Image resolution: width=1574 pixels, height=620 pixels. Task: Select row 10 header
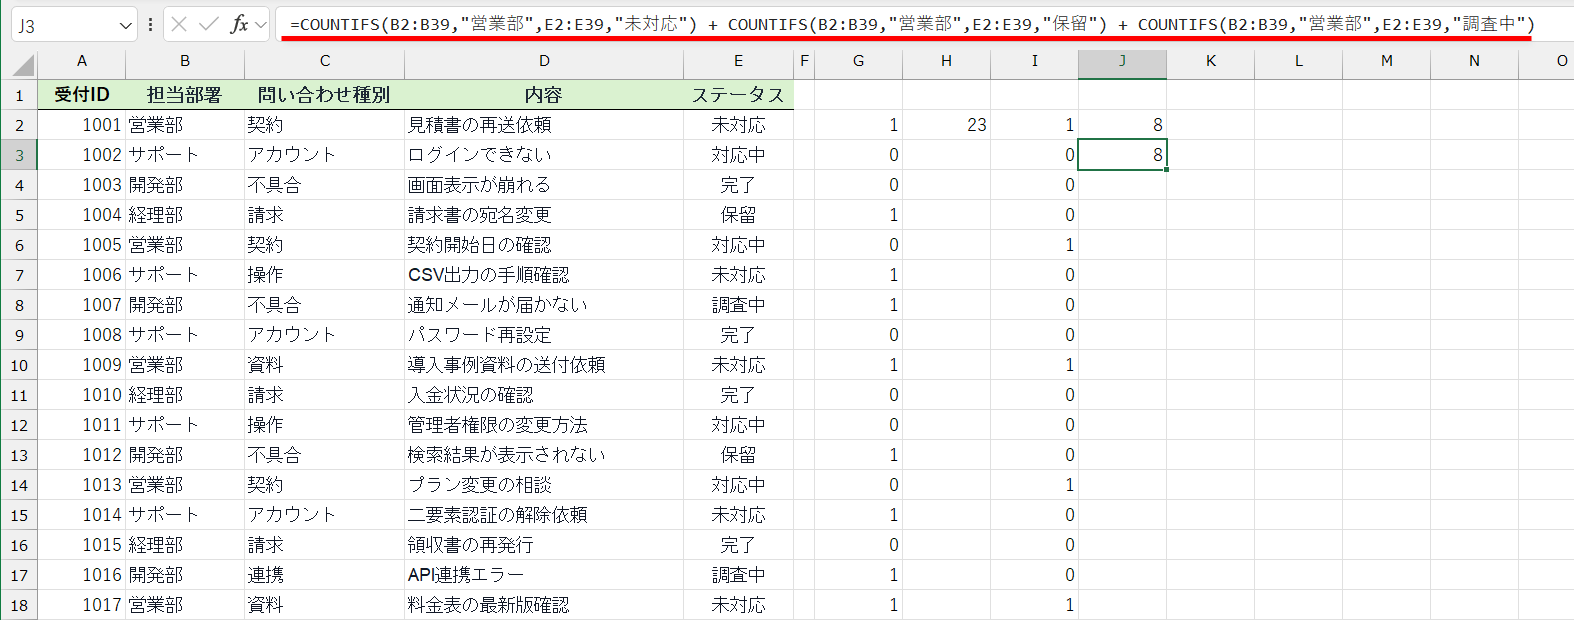point(19,365)
